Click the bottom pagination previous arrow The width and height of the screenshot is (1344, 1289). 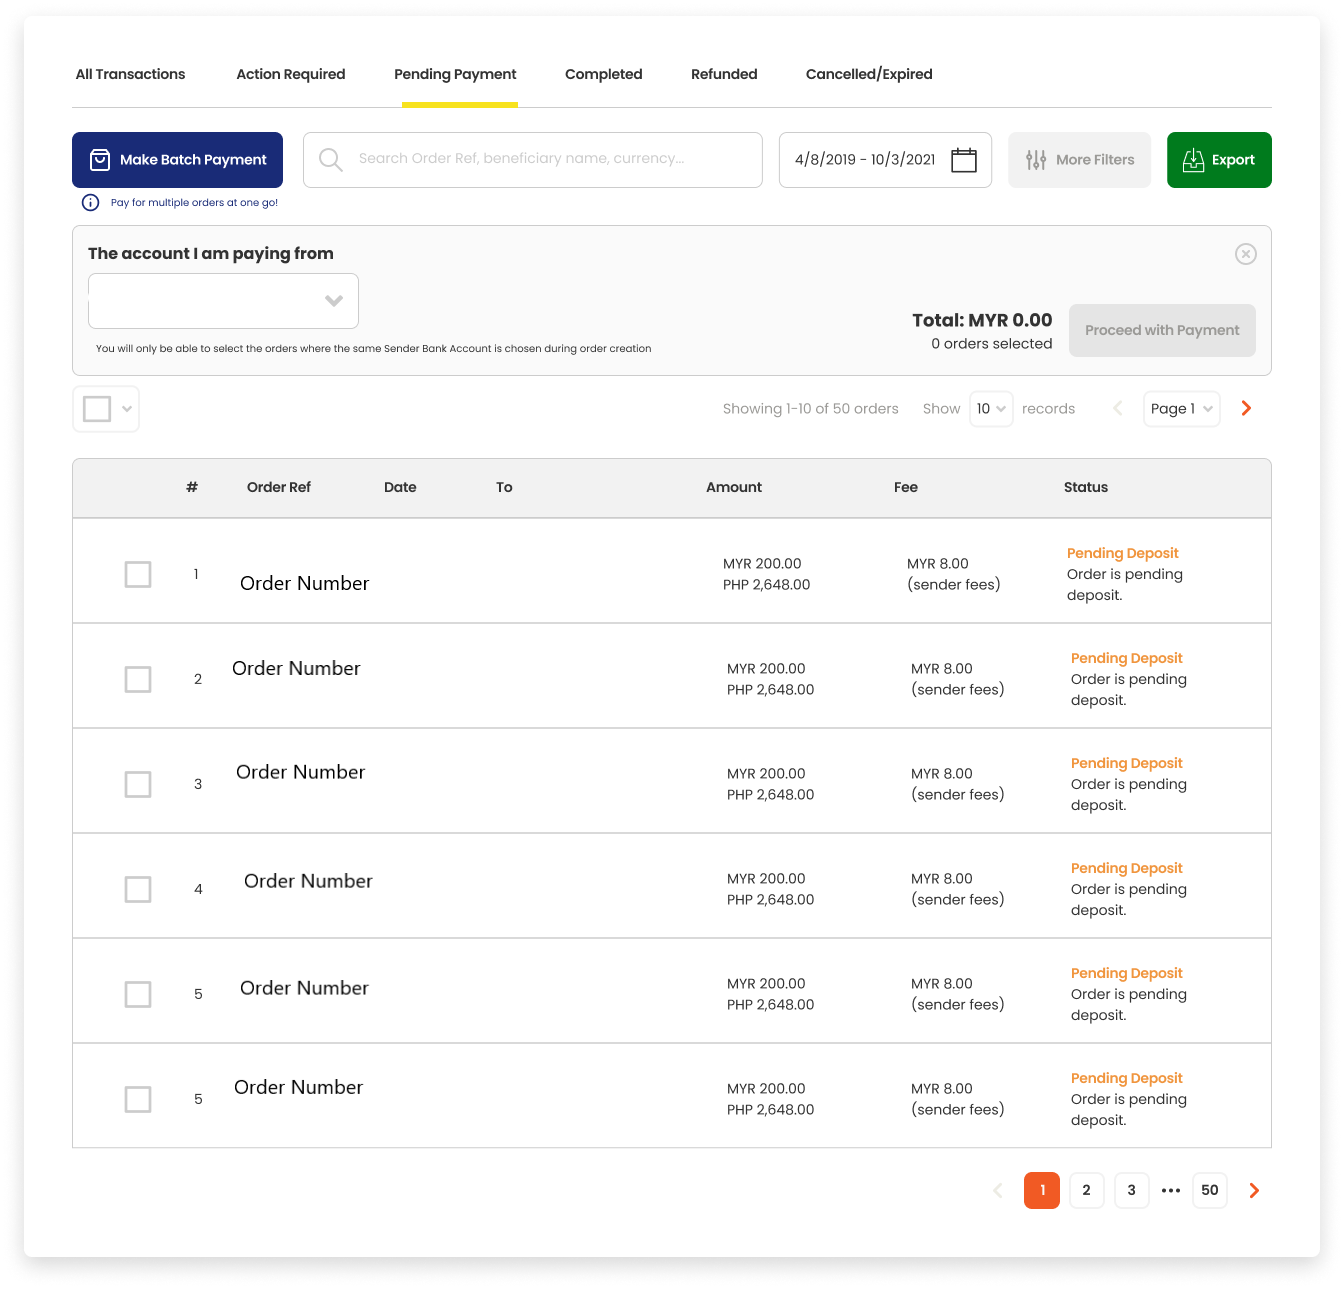click(997, 1190)
